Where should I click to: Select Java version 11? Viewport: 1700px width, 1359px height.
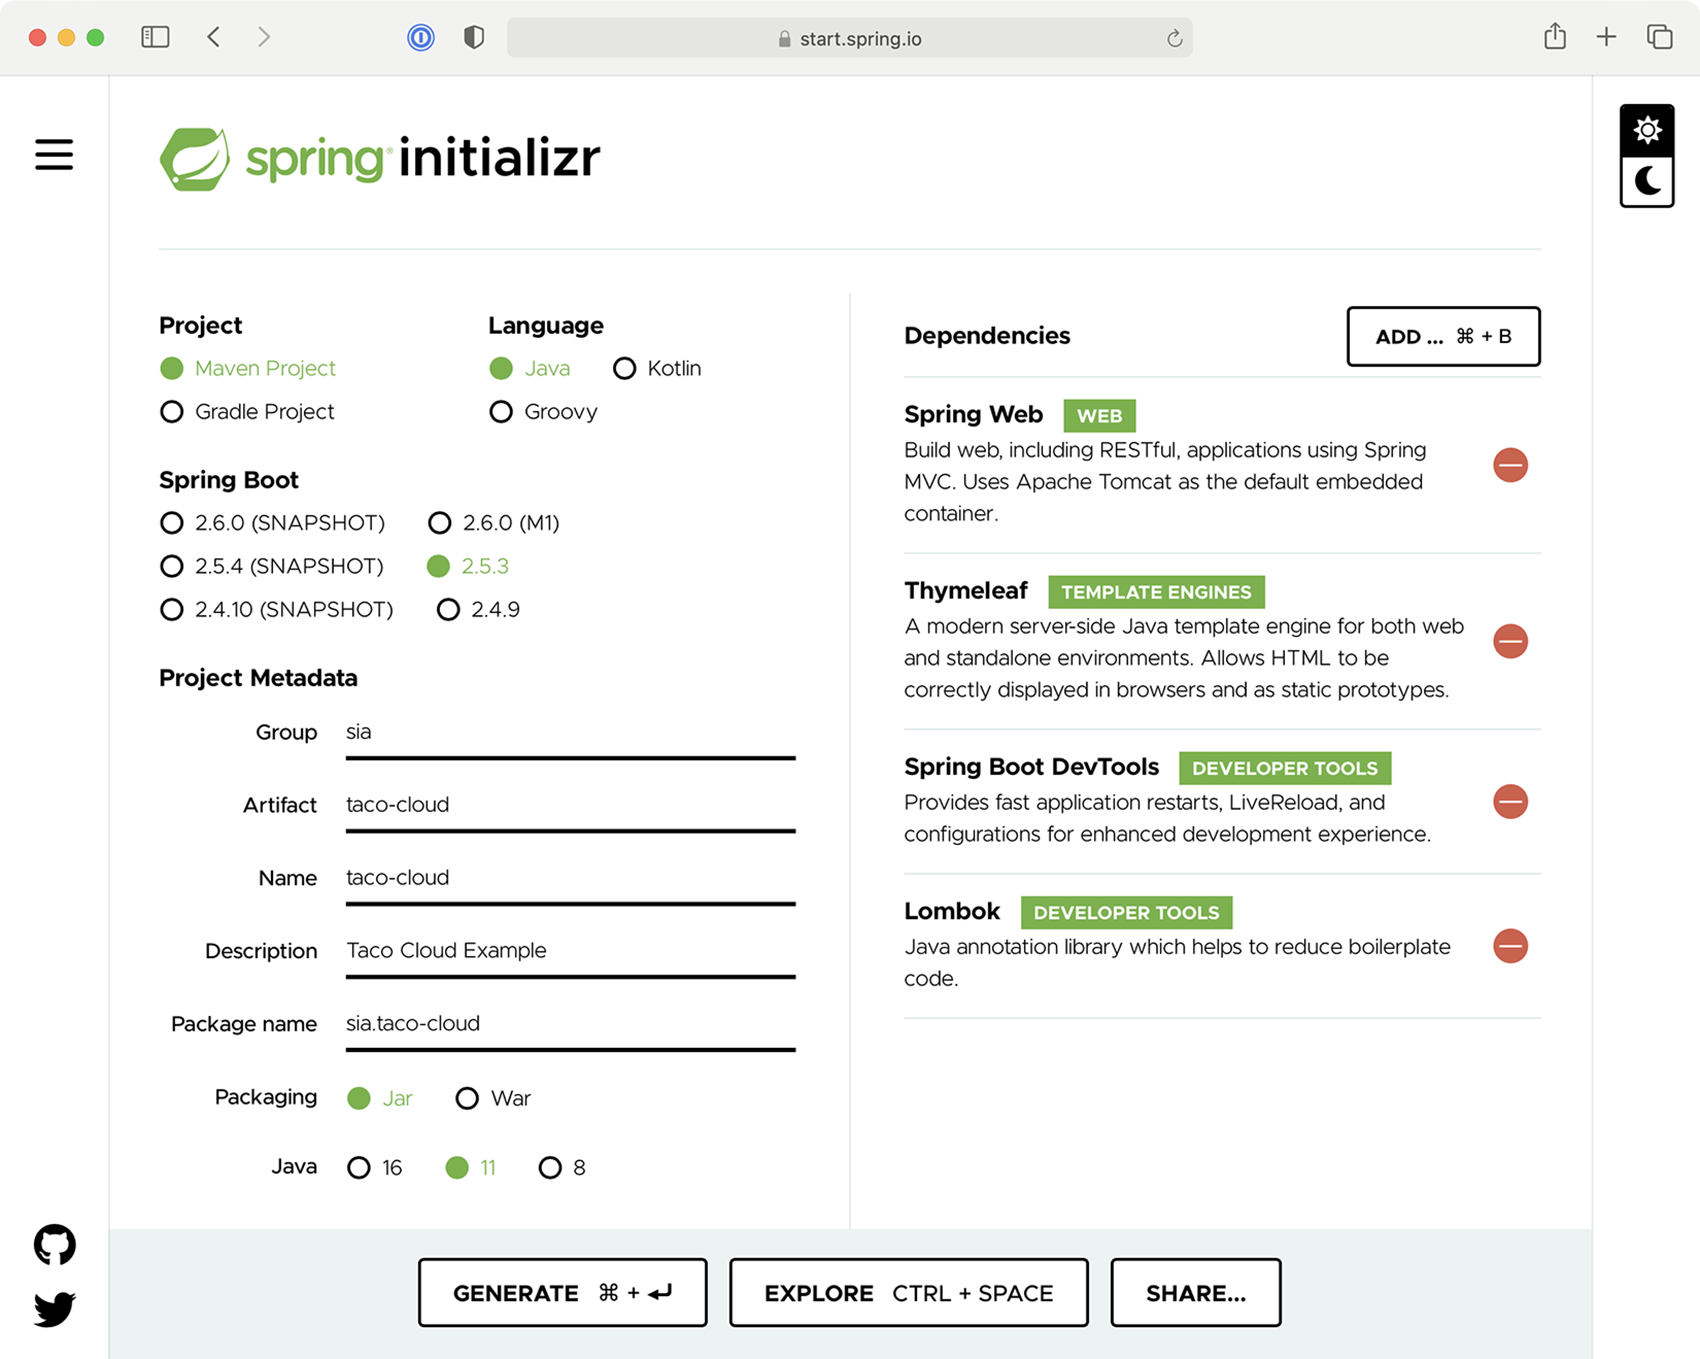pos(471,1167)
